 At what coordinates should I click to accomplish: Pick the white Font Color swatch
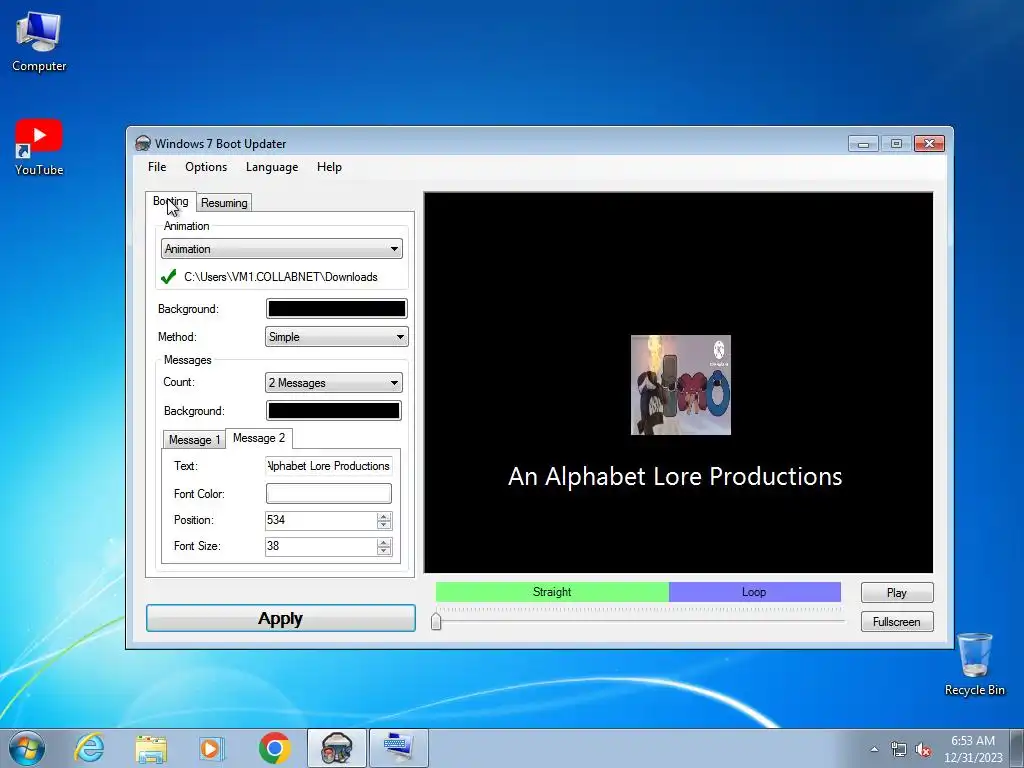click(x=328, y=494)
